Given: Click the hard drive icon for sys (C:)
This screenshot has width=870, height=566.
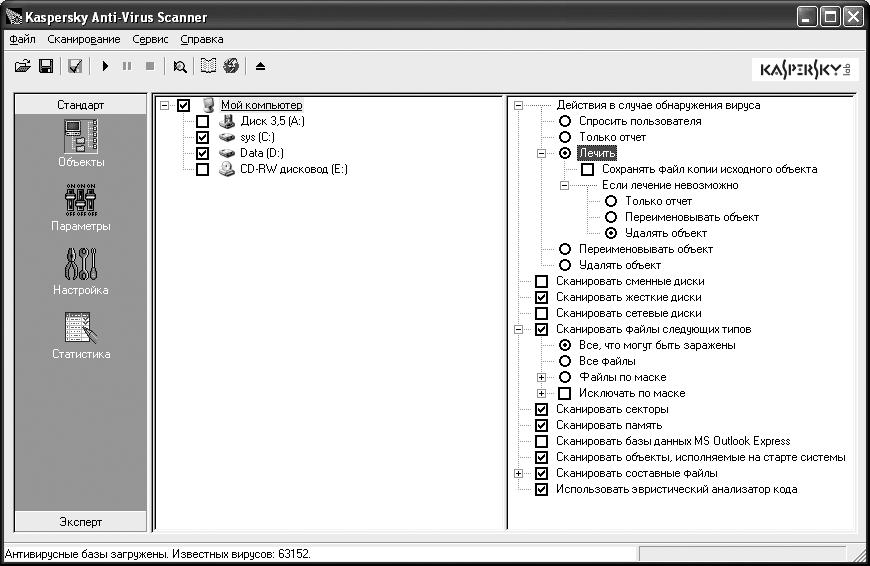Looking at the screenshot, I should click(x=226, y=137).
